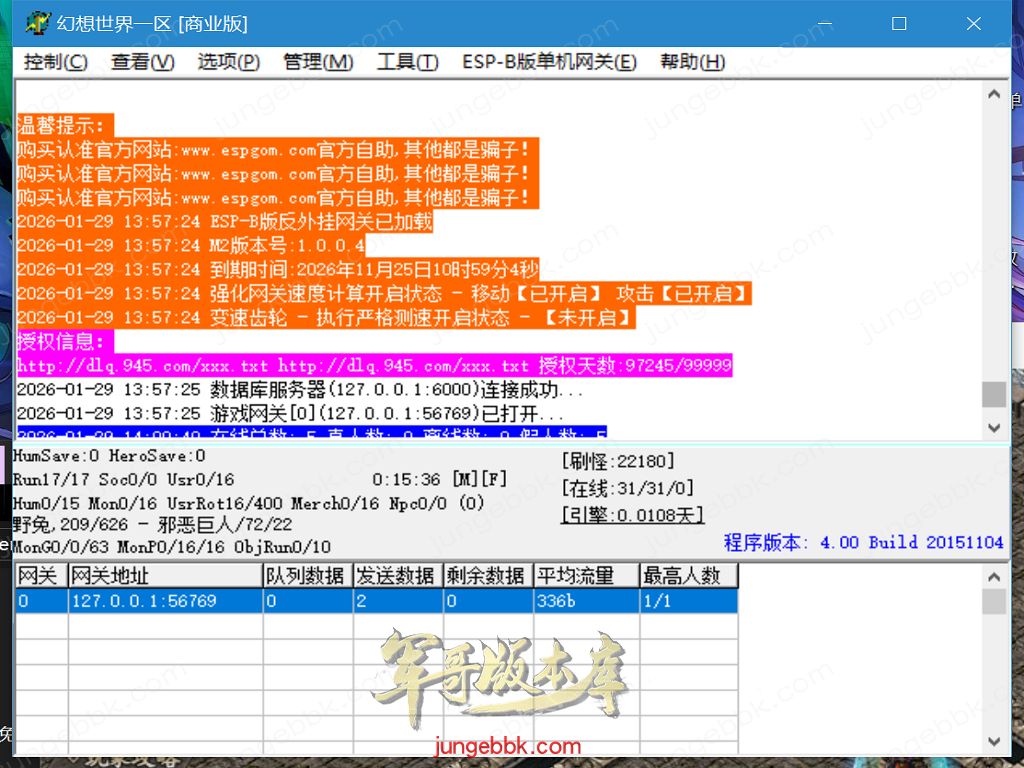Click the underlined 引擎:0.0108天 label
Viewport: 1024px width, 768px height.
(632, 515)
